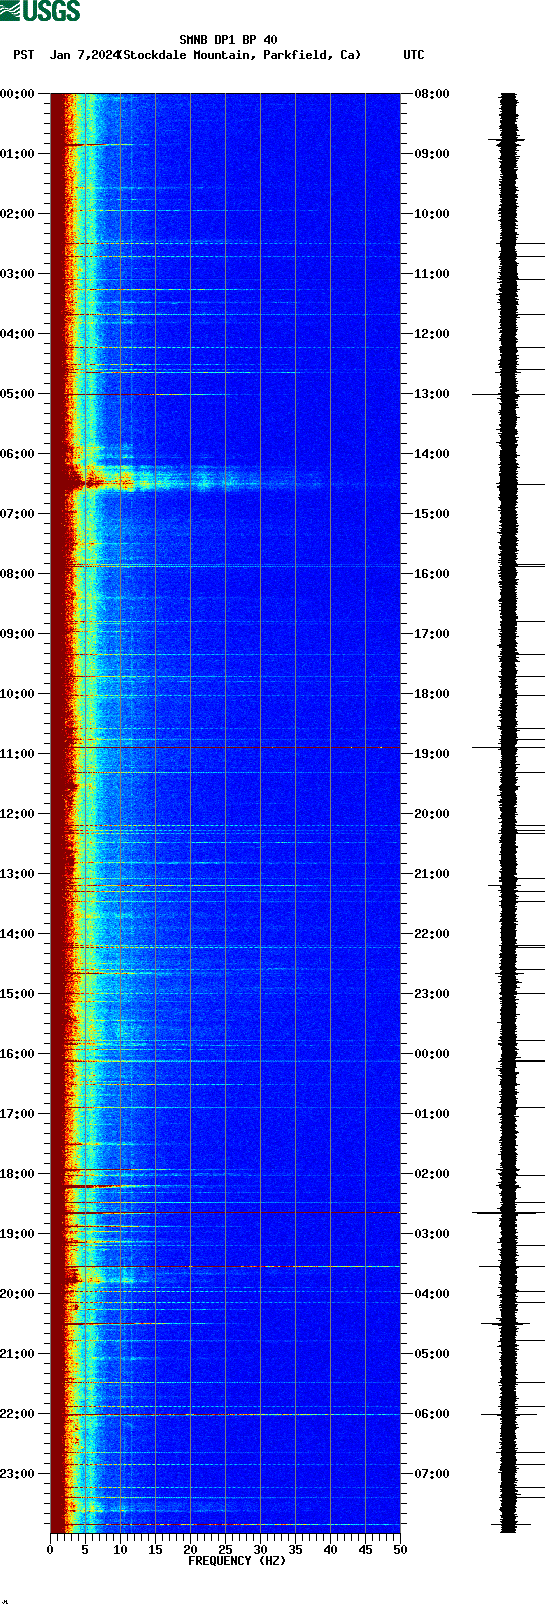
Task: Click the 15 Hz frequency tick label
Action: point(155,1550)
